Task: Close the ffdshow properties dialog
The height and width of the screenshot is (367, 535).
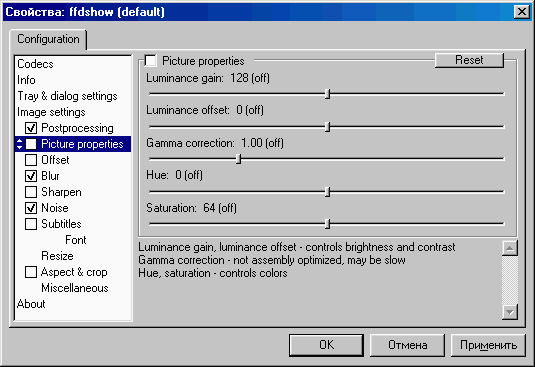Action: pos(522,12)
